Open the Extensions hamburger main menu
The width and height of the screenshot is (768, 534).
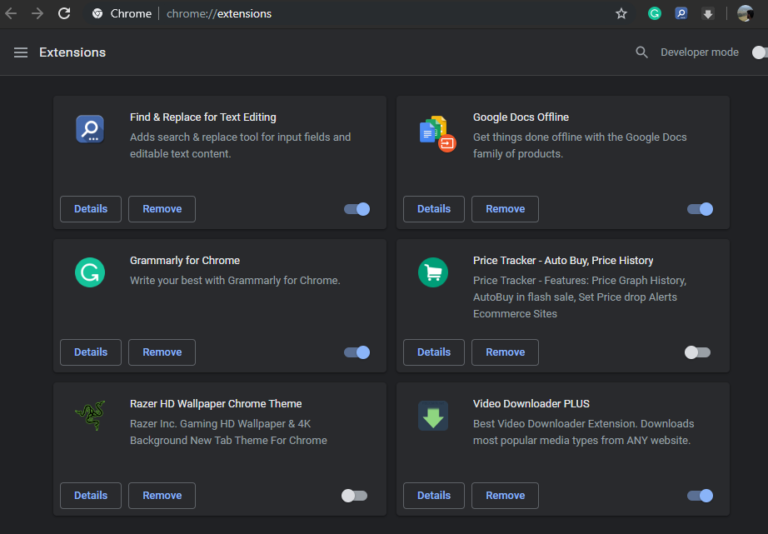click(x=20, y=52)
